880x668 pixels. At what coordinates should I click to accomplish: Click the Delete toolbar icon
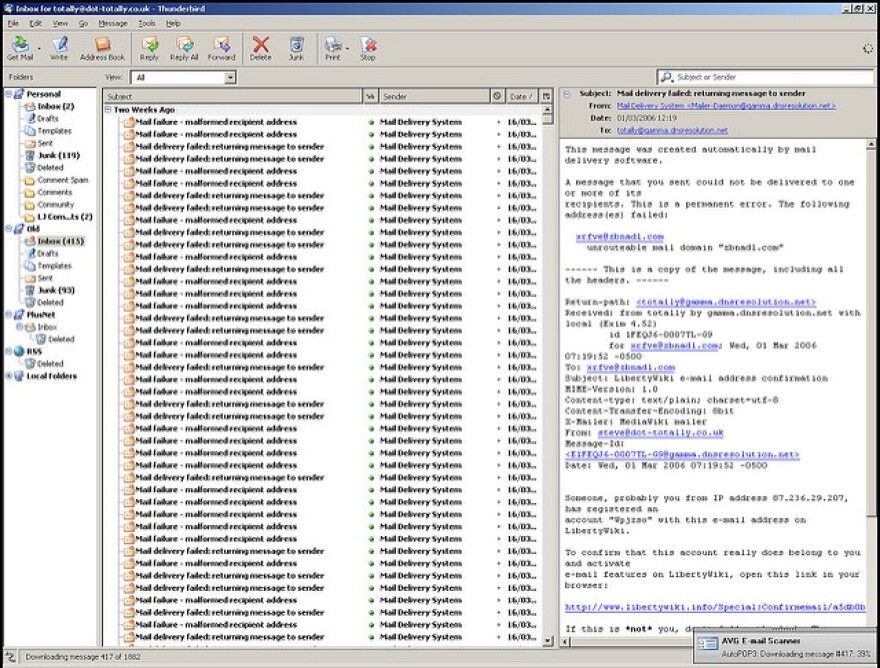pyautogui.click(x=260, y=48)
